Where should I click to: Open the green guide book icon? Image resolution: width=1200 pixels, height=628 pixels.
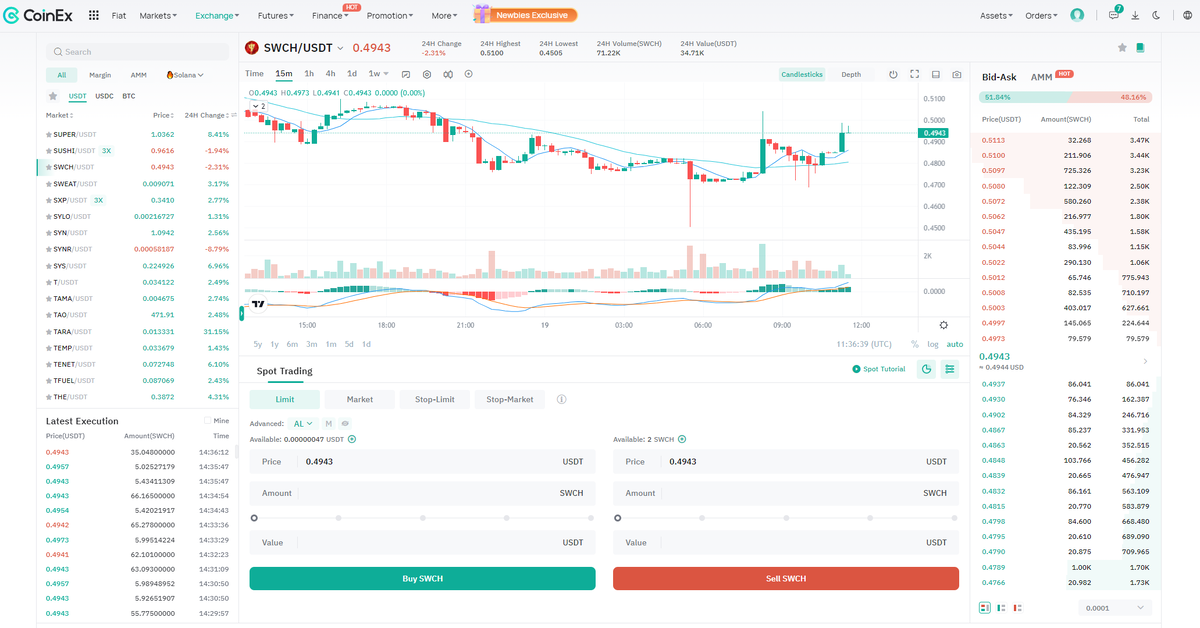pos(1140,48)
